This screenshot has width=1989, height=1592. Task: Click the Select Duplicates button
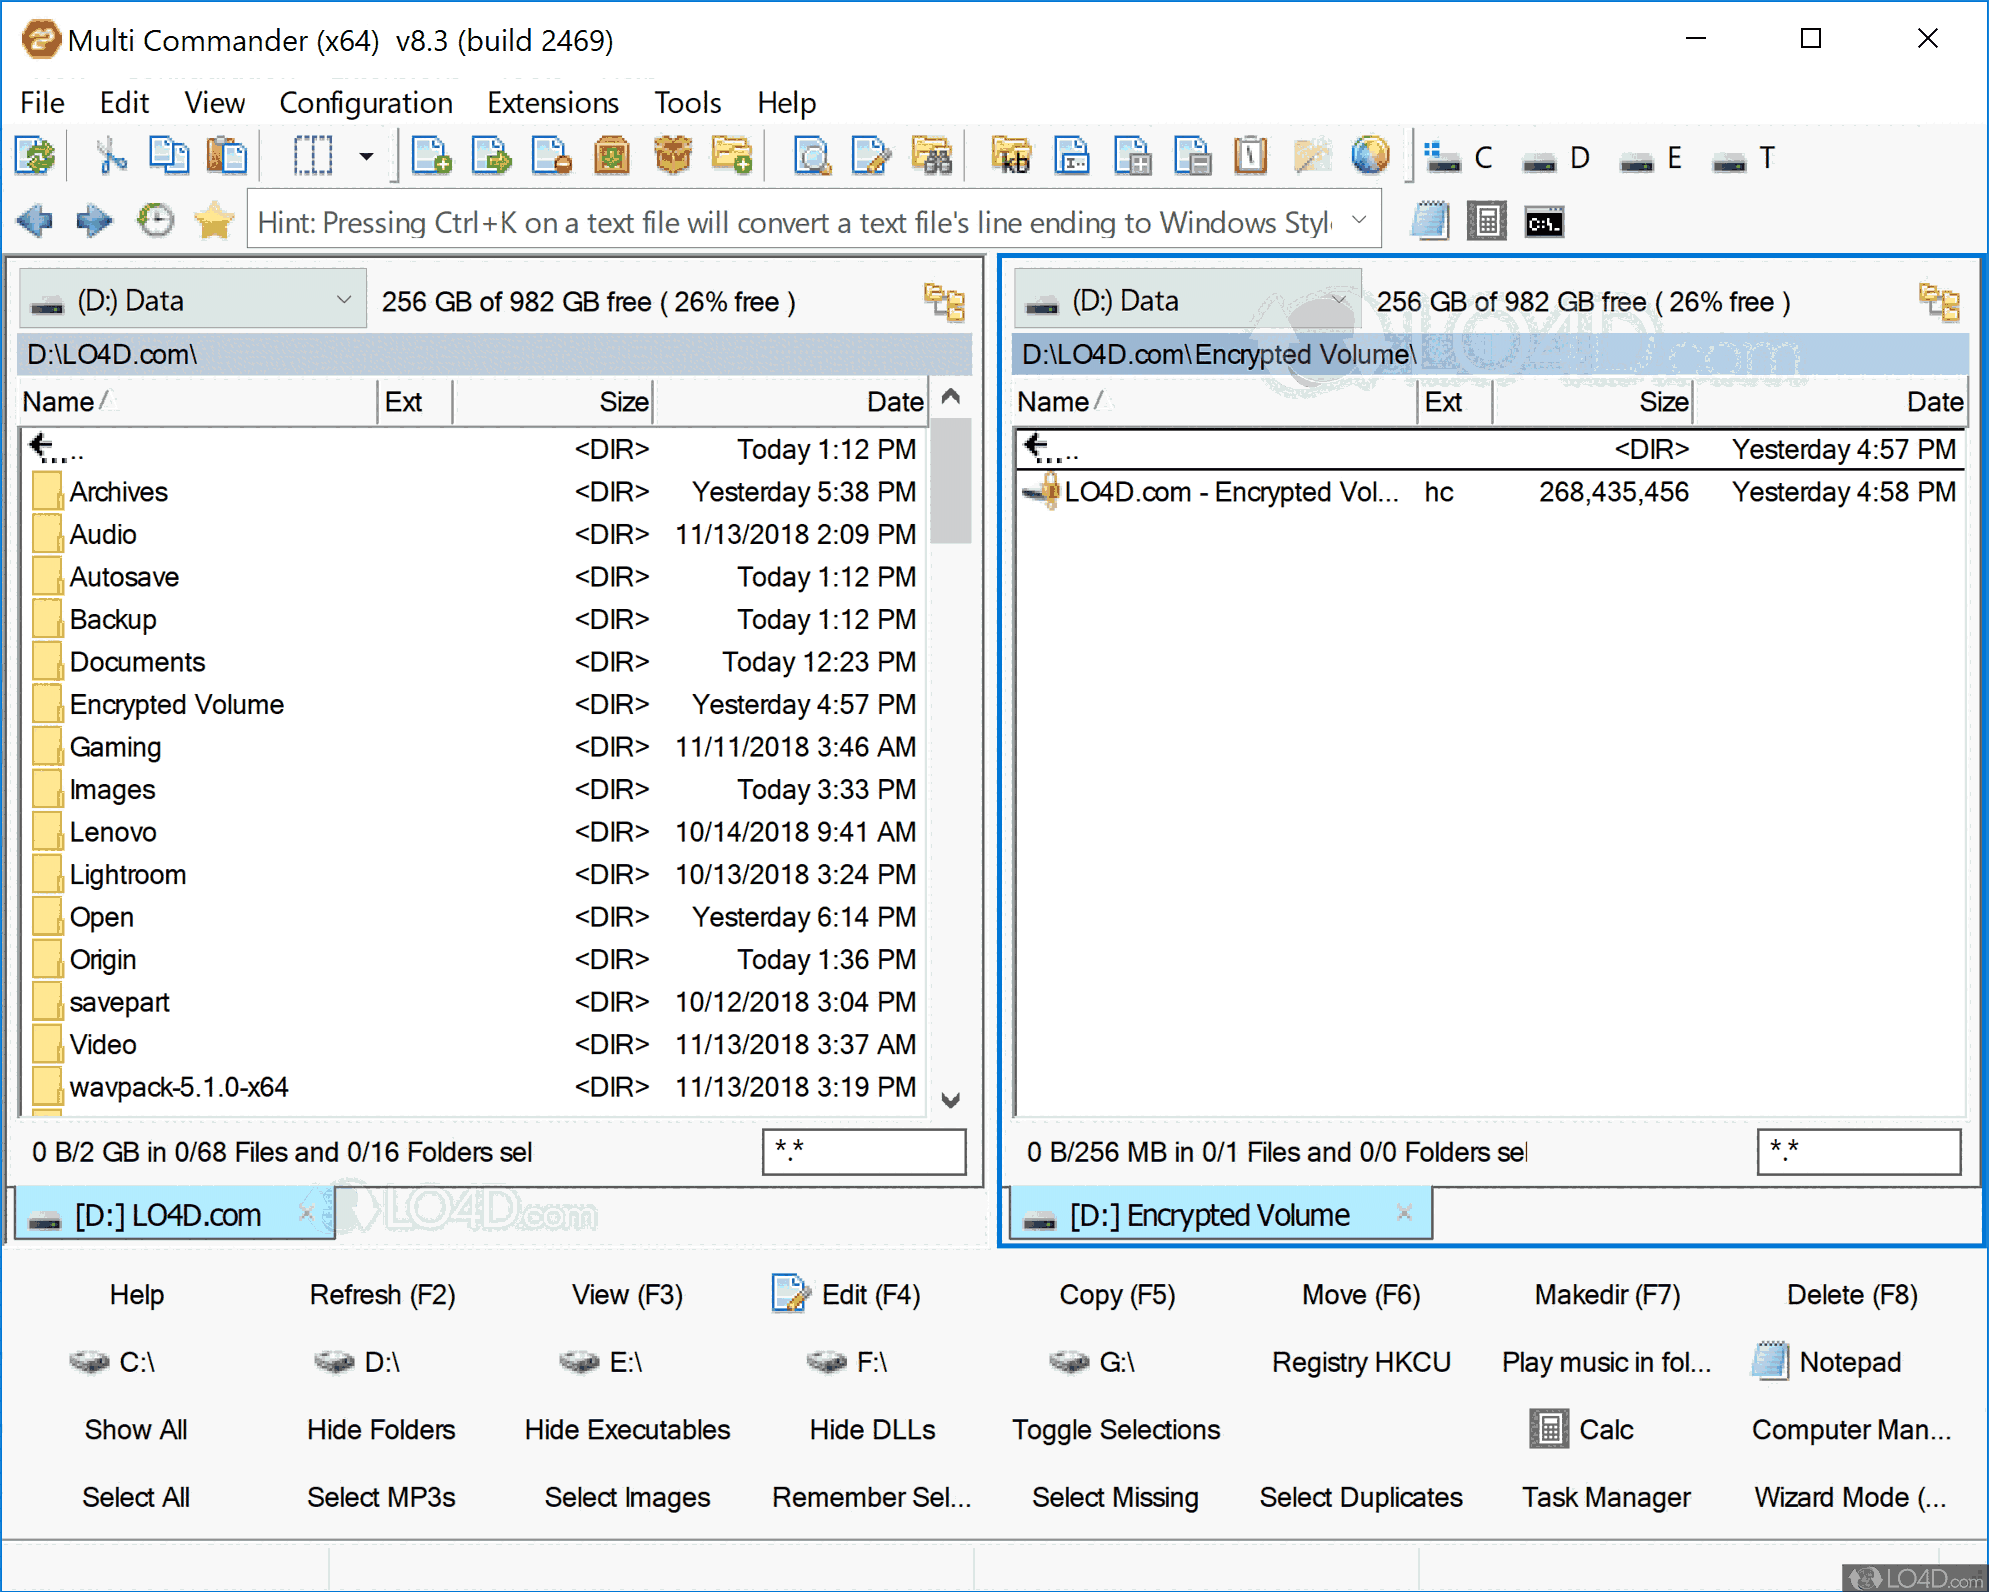point(1360,1497)
